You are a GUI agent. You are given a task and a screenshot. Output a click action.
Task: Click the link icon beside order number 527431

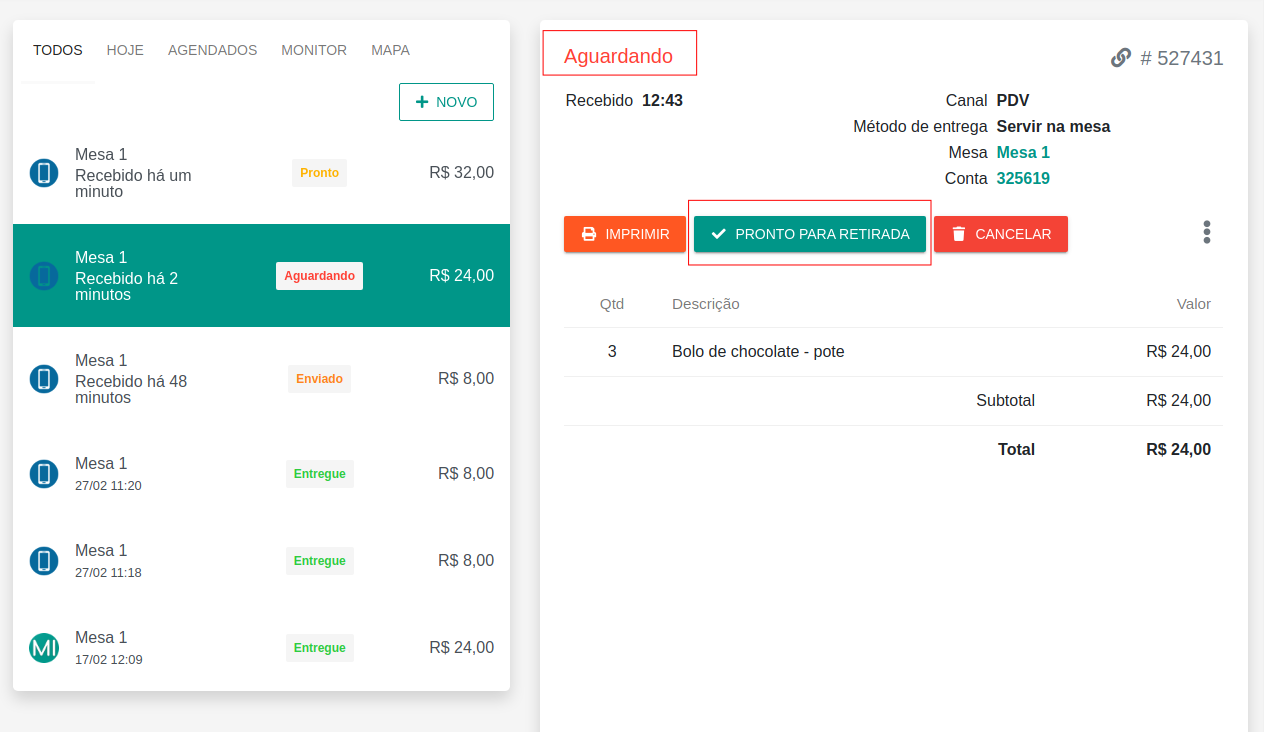(x=1120, y=58)
